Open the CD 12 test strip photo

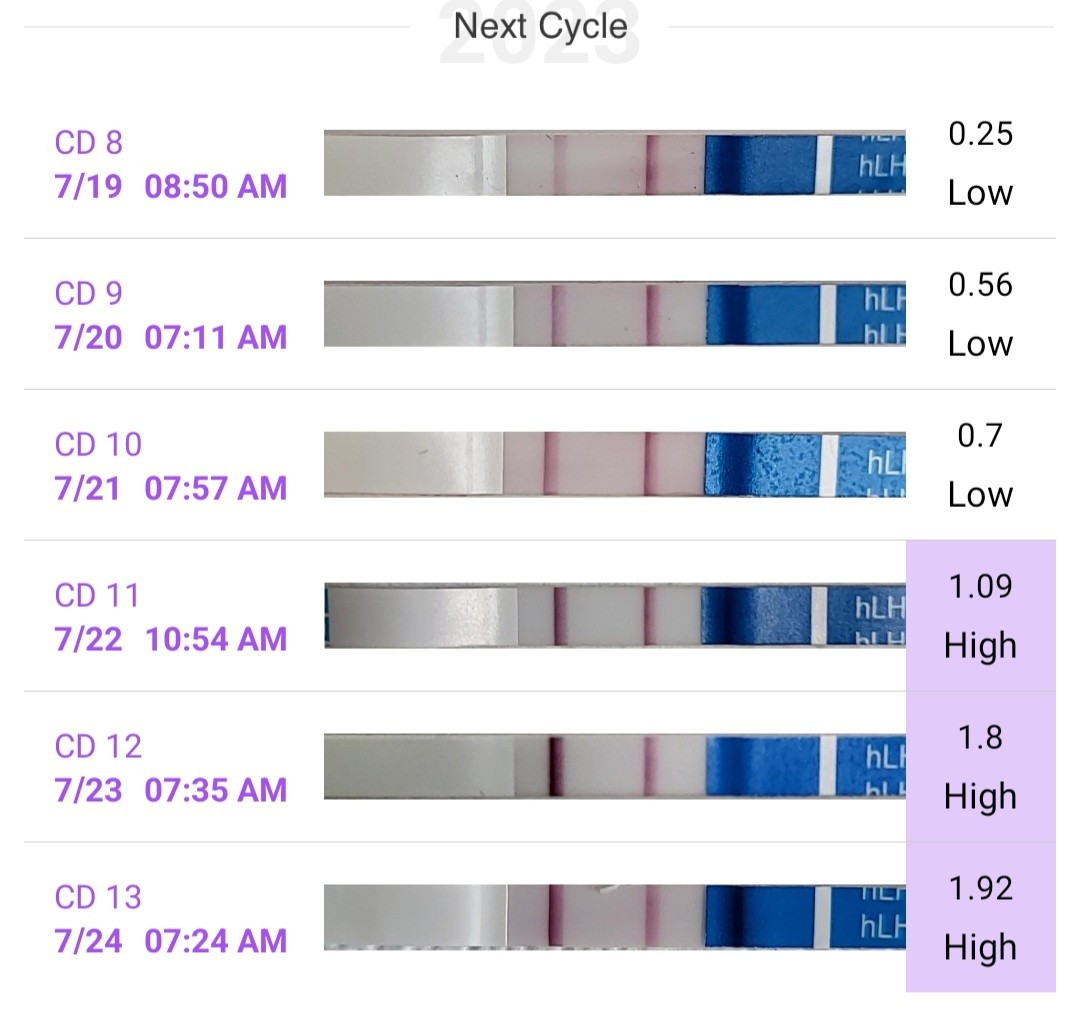click(x=614, y=767)
